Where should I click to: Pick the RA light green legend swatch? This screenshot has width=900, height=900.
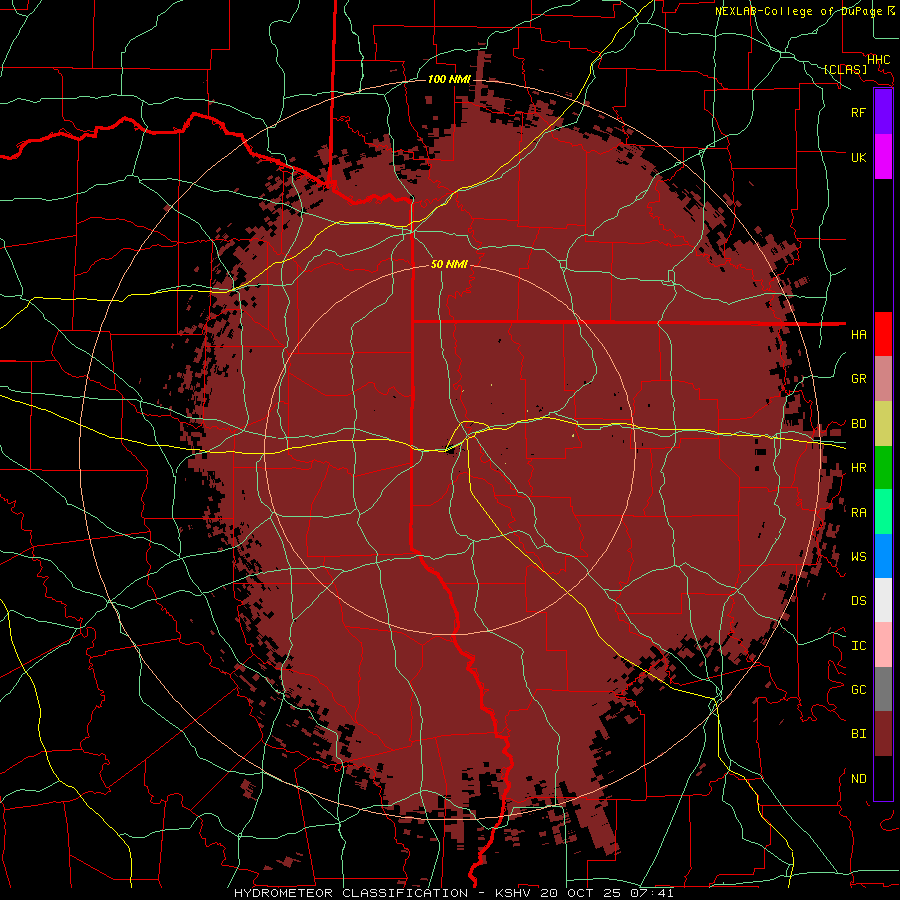(883, 512)
